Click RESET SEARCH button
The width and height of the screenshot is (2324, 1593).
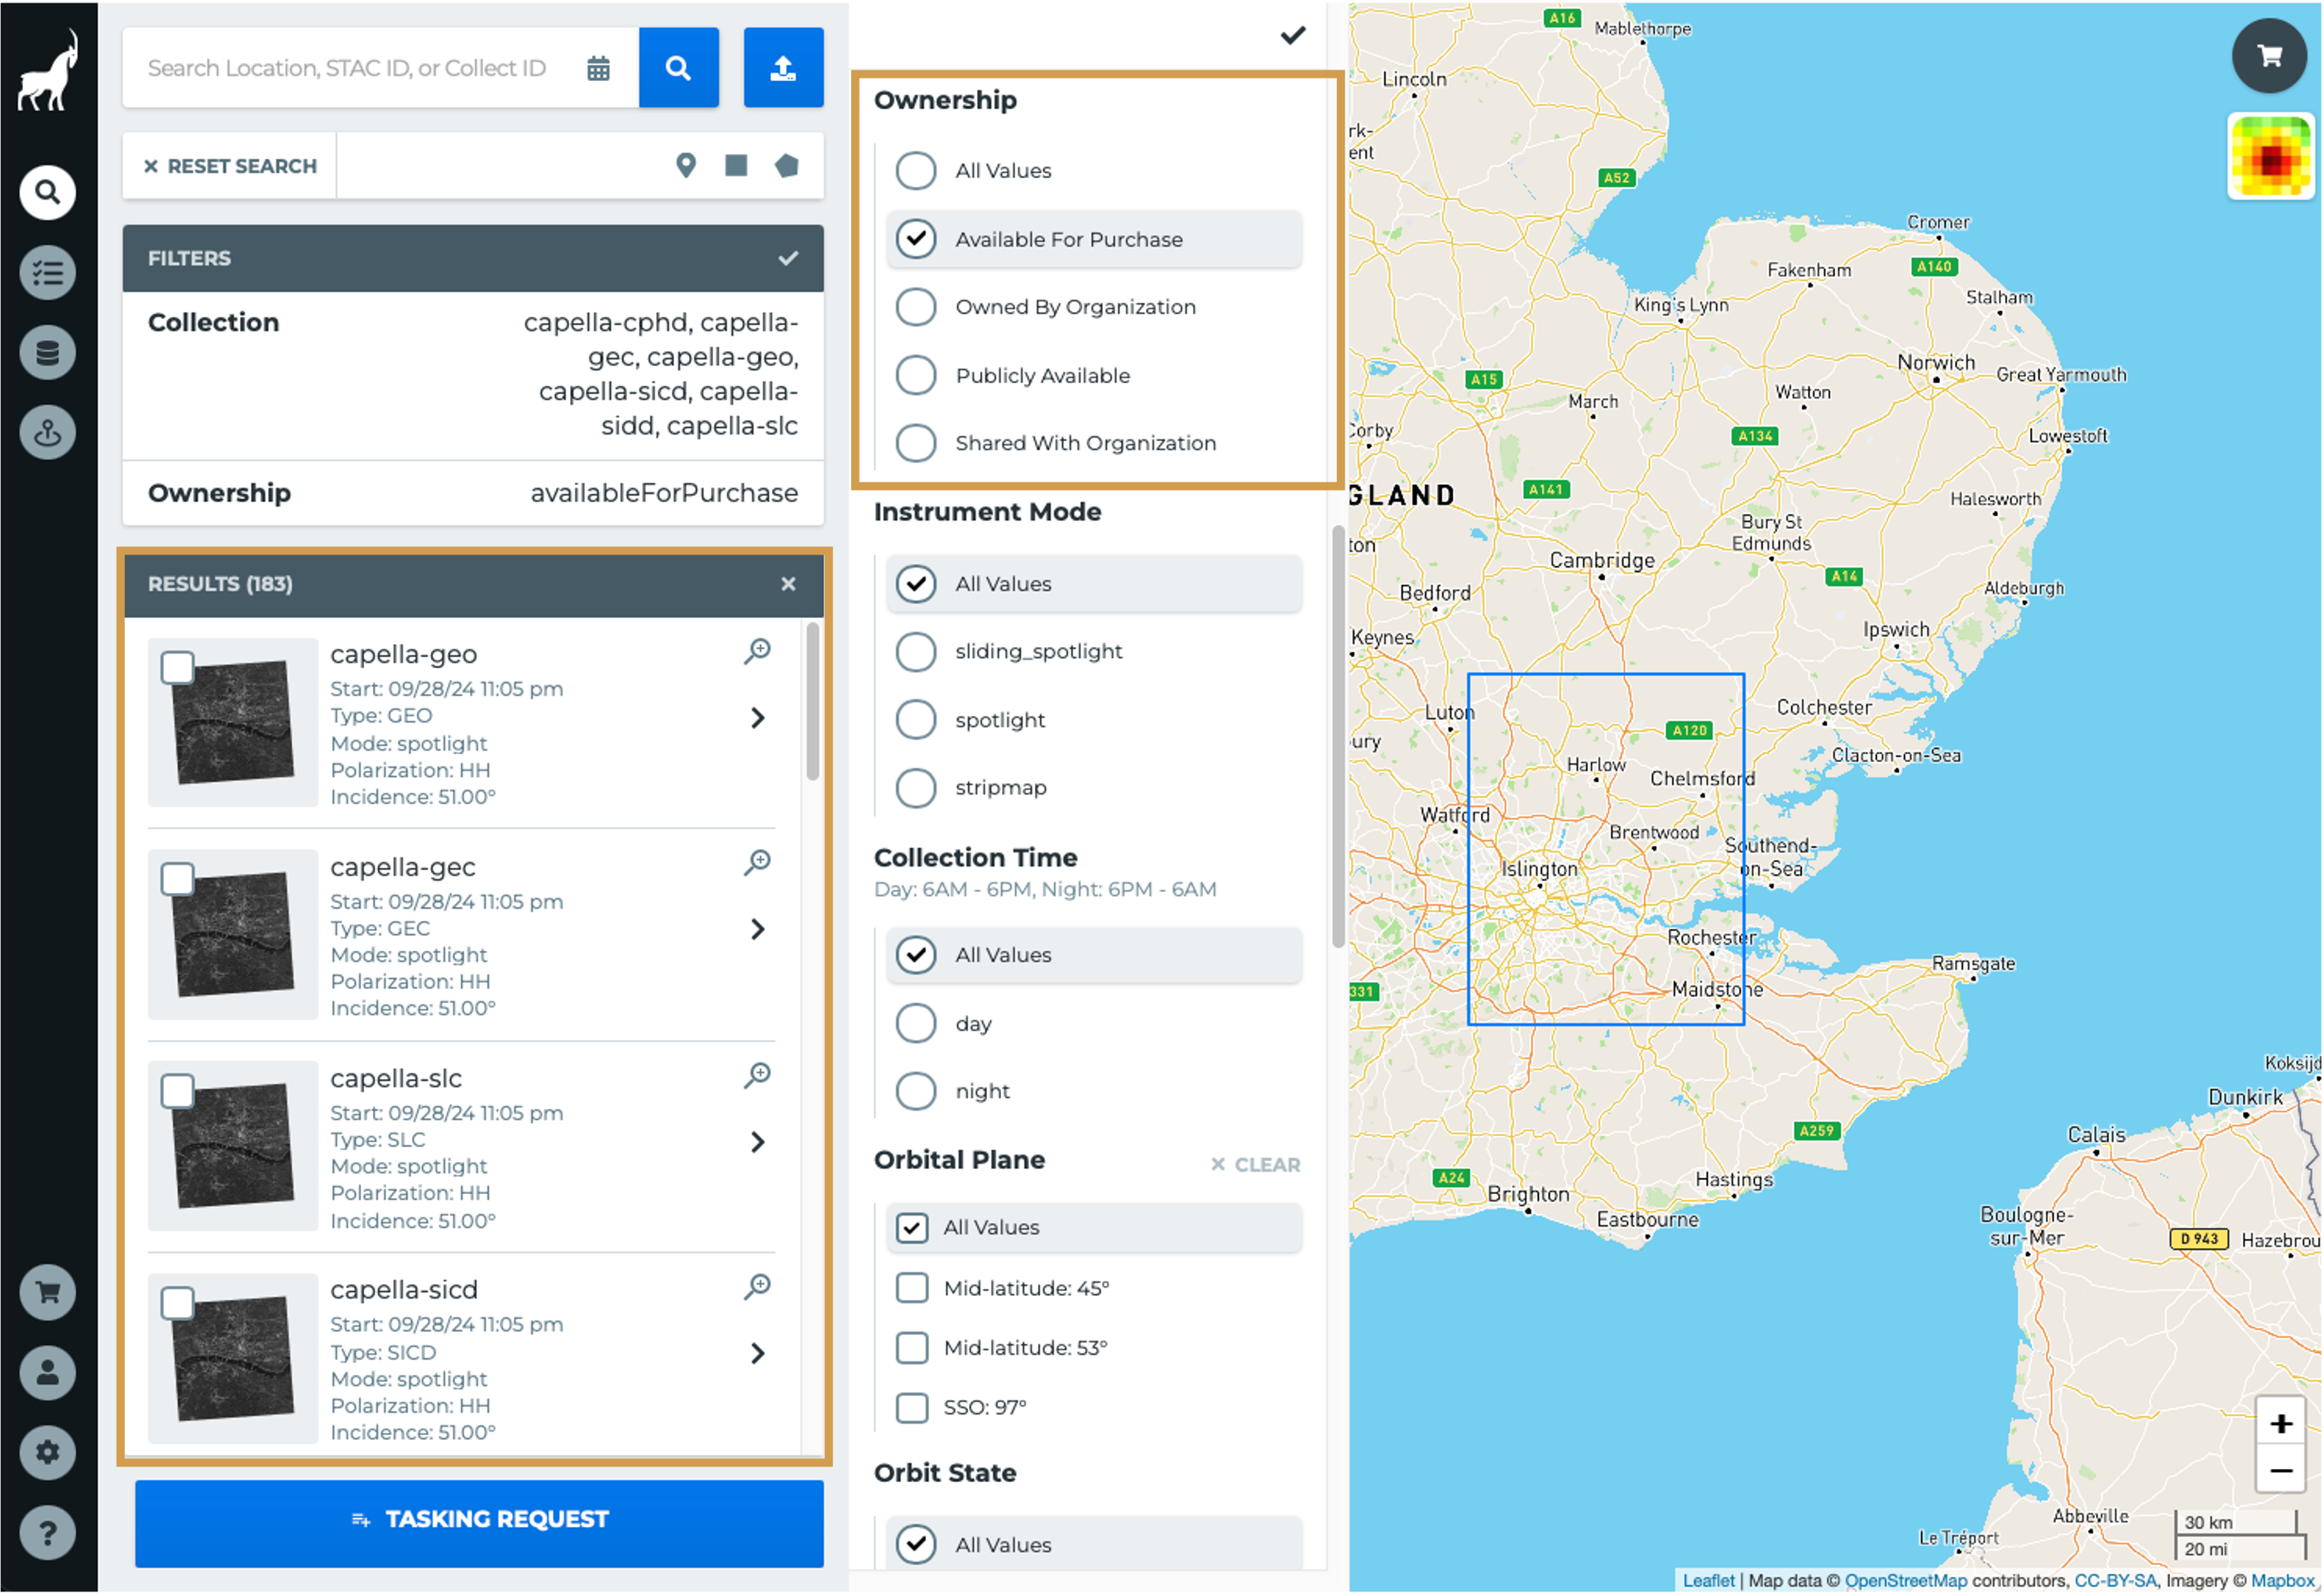[230, 166]
